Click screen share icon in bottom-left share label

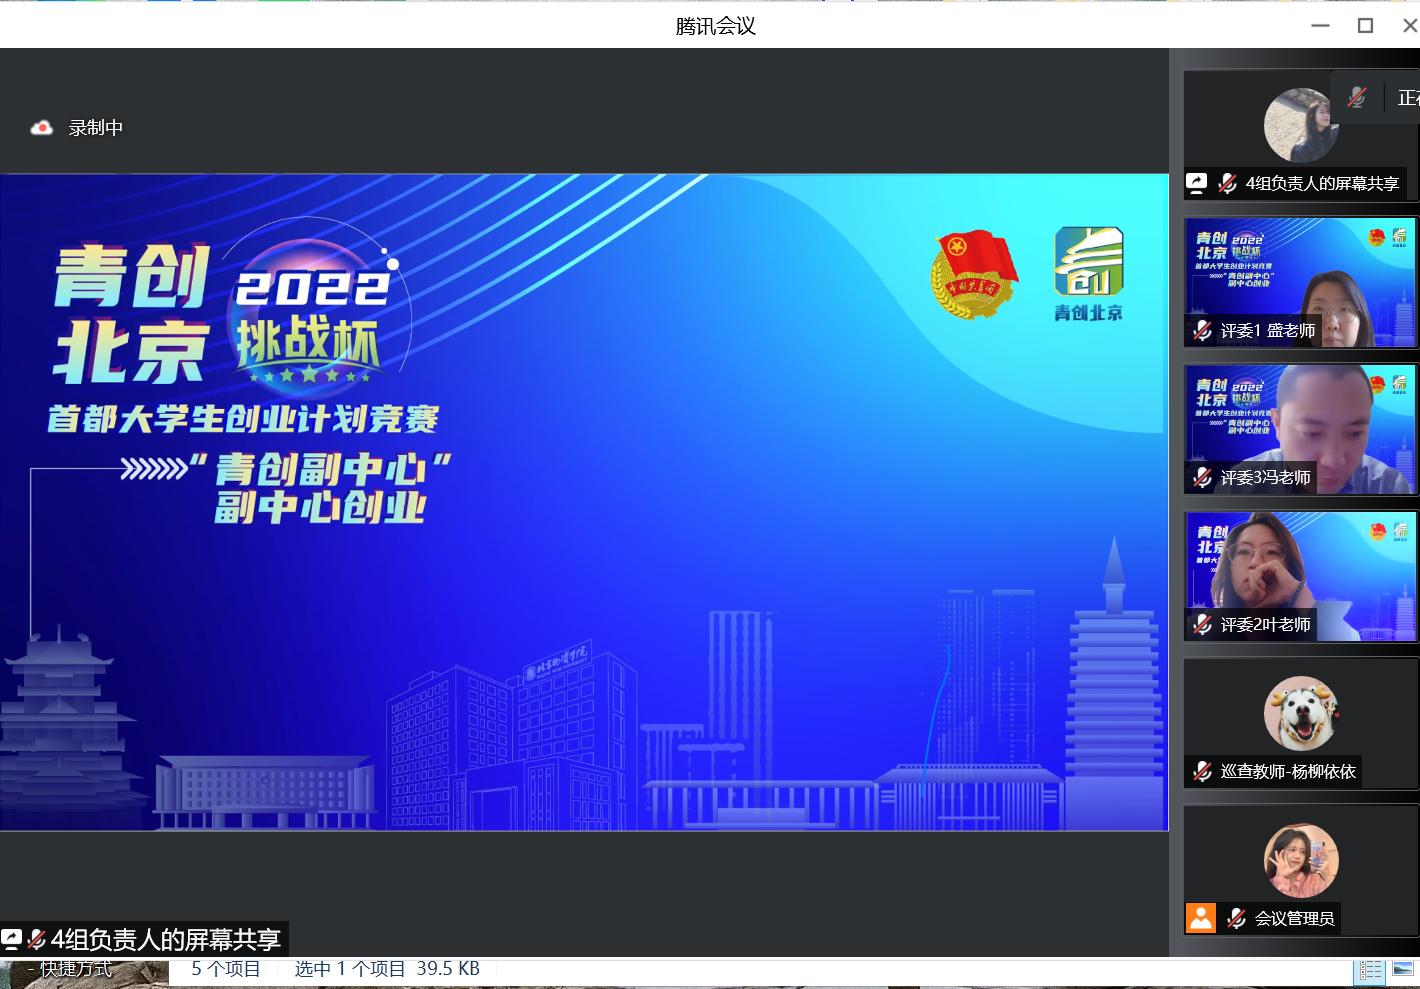tap(12, 939)
